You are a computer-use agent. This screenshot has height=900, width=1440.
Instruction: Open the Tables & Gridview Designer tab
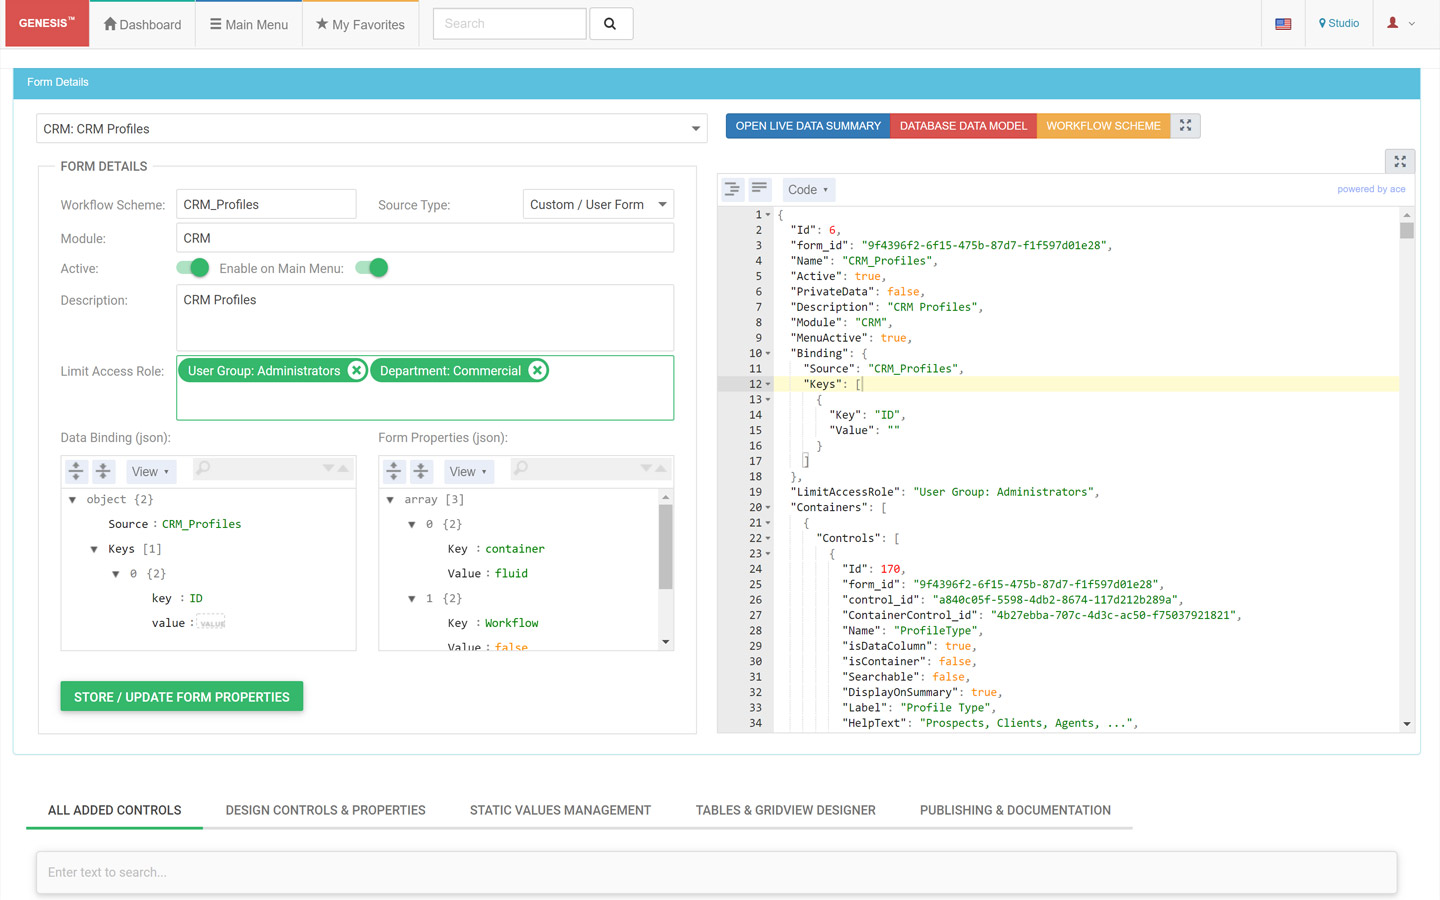[785, 810]
